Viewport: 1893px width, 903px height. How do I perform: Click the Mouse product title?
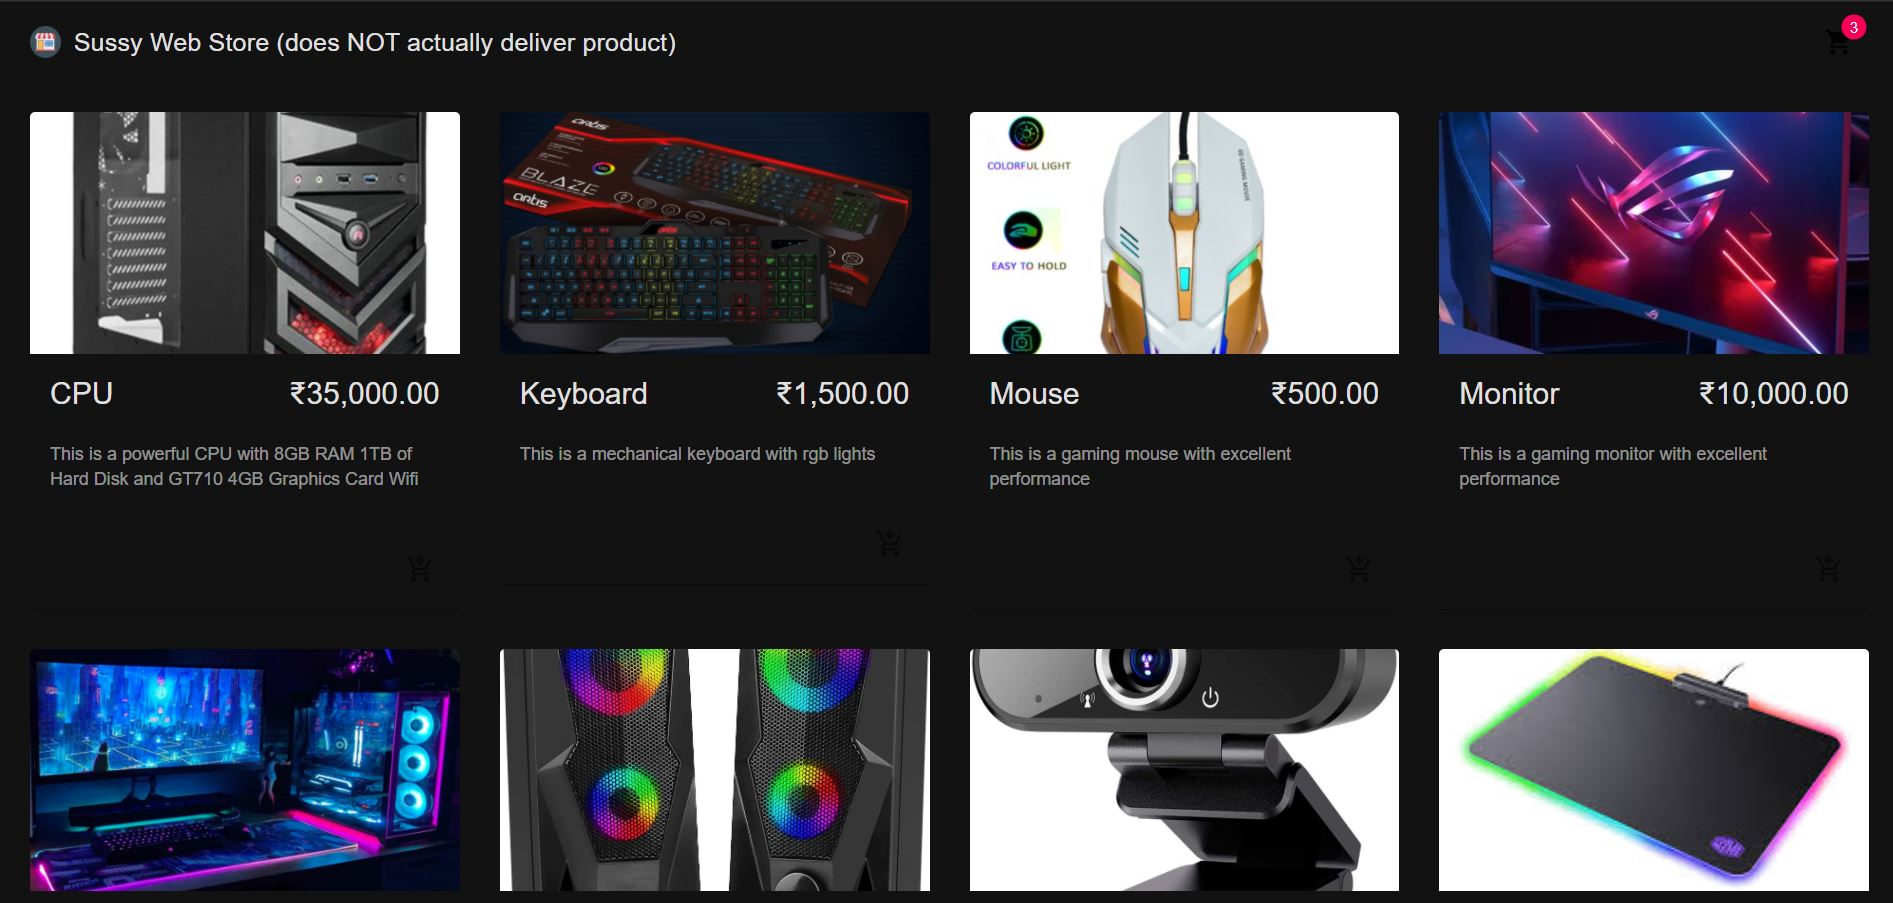(1034, 393)
